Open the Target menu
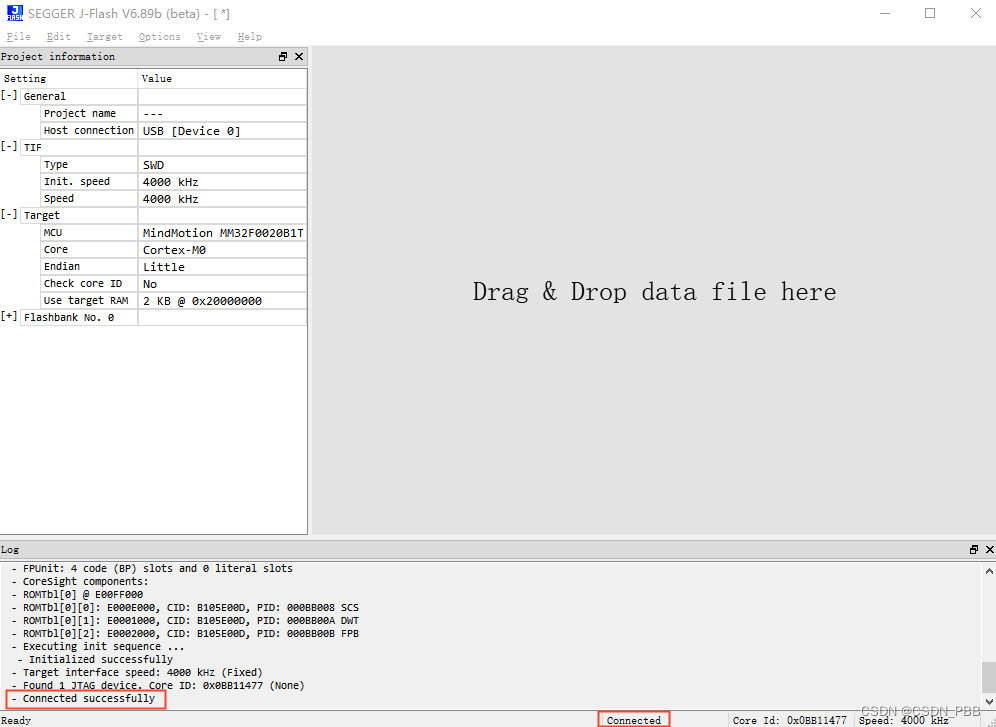Image resolution: width=996 pixels, height=727 pixels. [104, 36]
